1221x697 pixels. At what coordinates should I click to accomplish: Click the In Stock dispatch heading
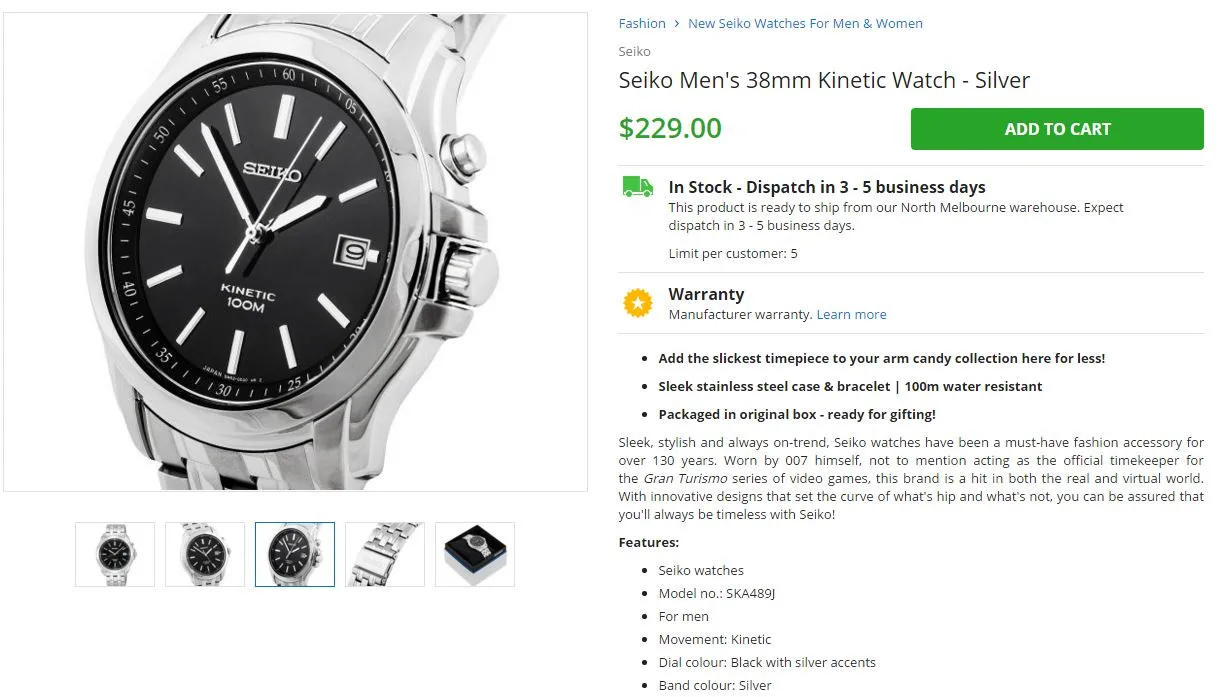tap(827, 187)
